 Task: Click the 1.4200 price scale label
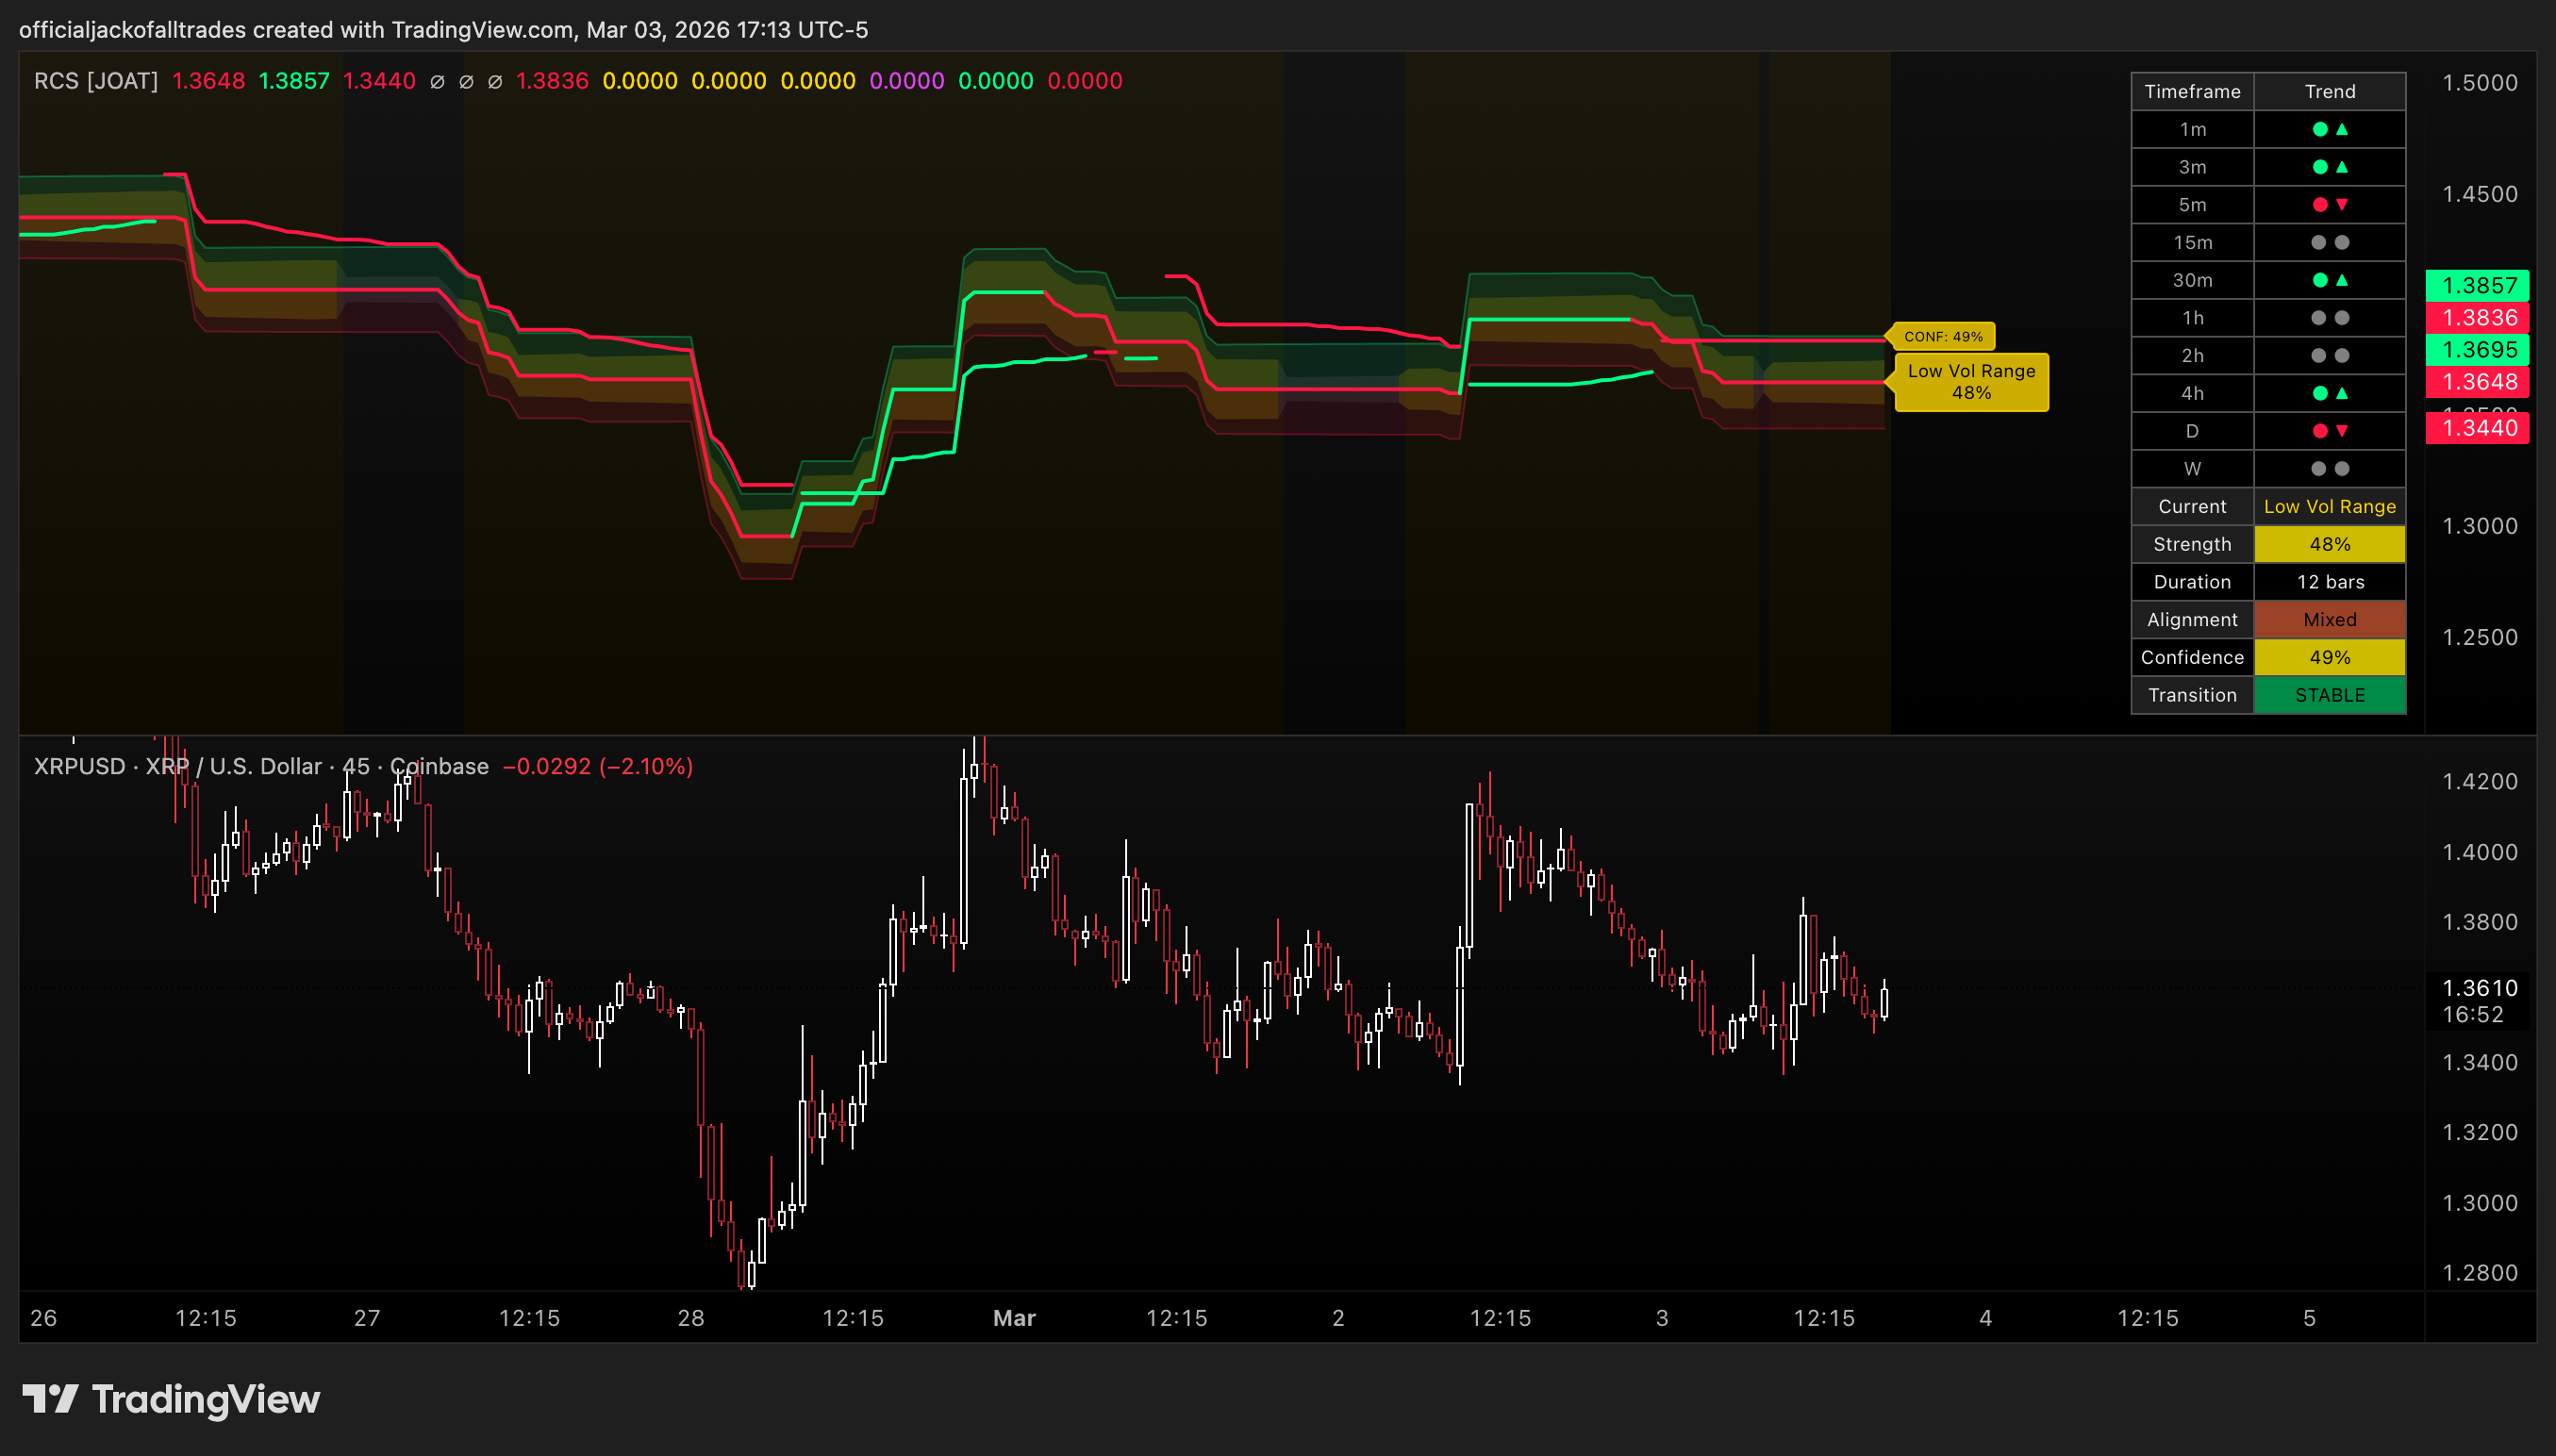[x=2479, y=782]
